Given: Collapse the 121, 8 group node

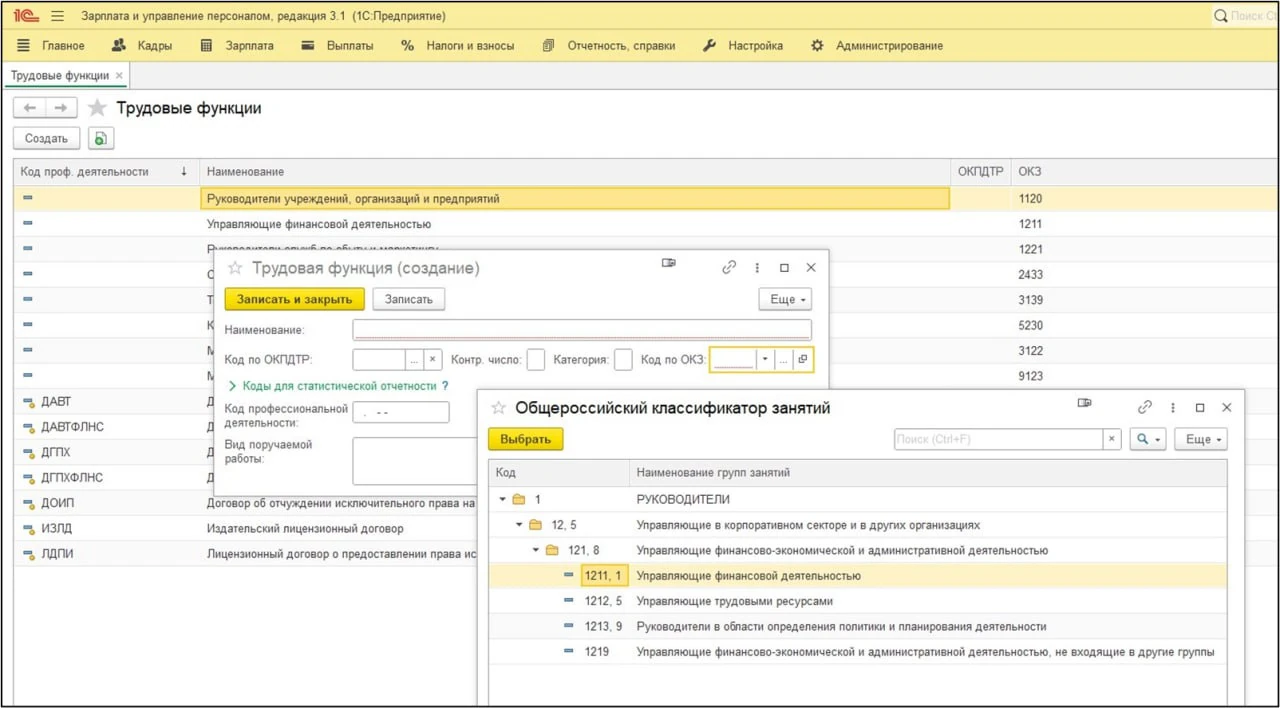Looking at the screenshot, I should coord(536,550).
